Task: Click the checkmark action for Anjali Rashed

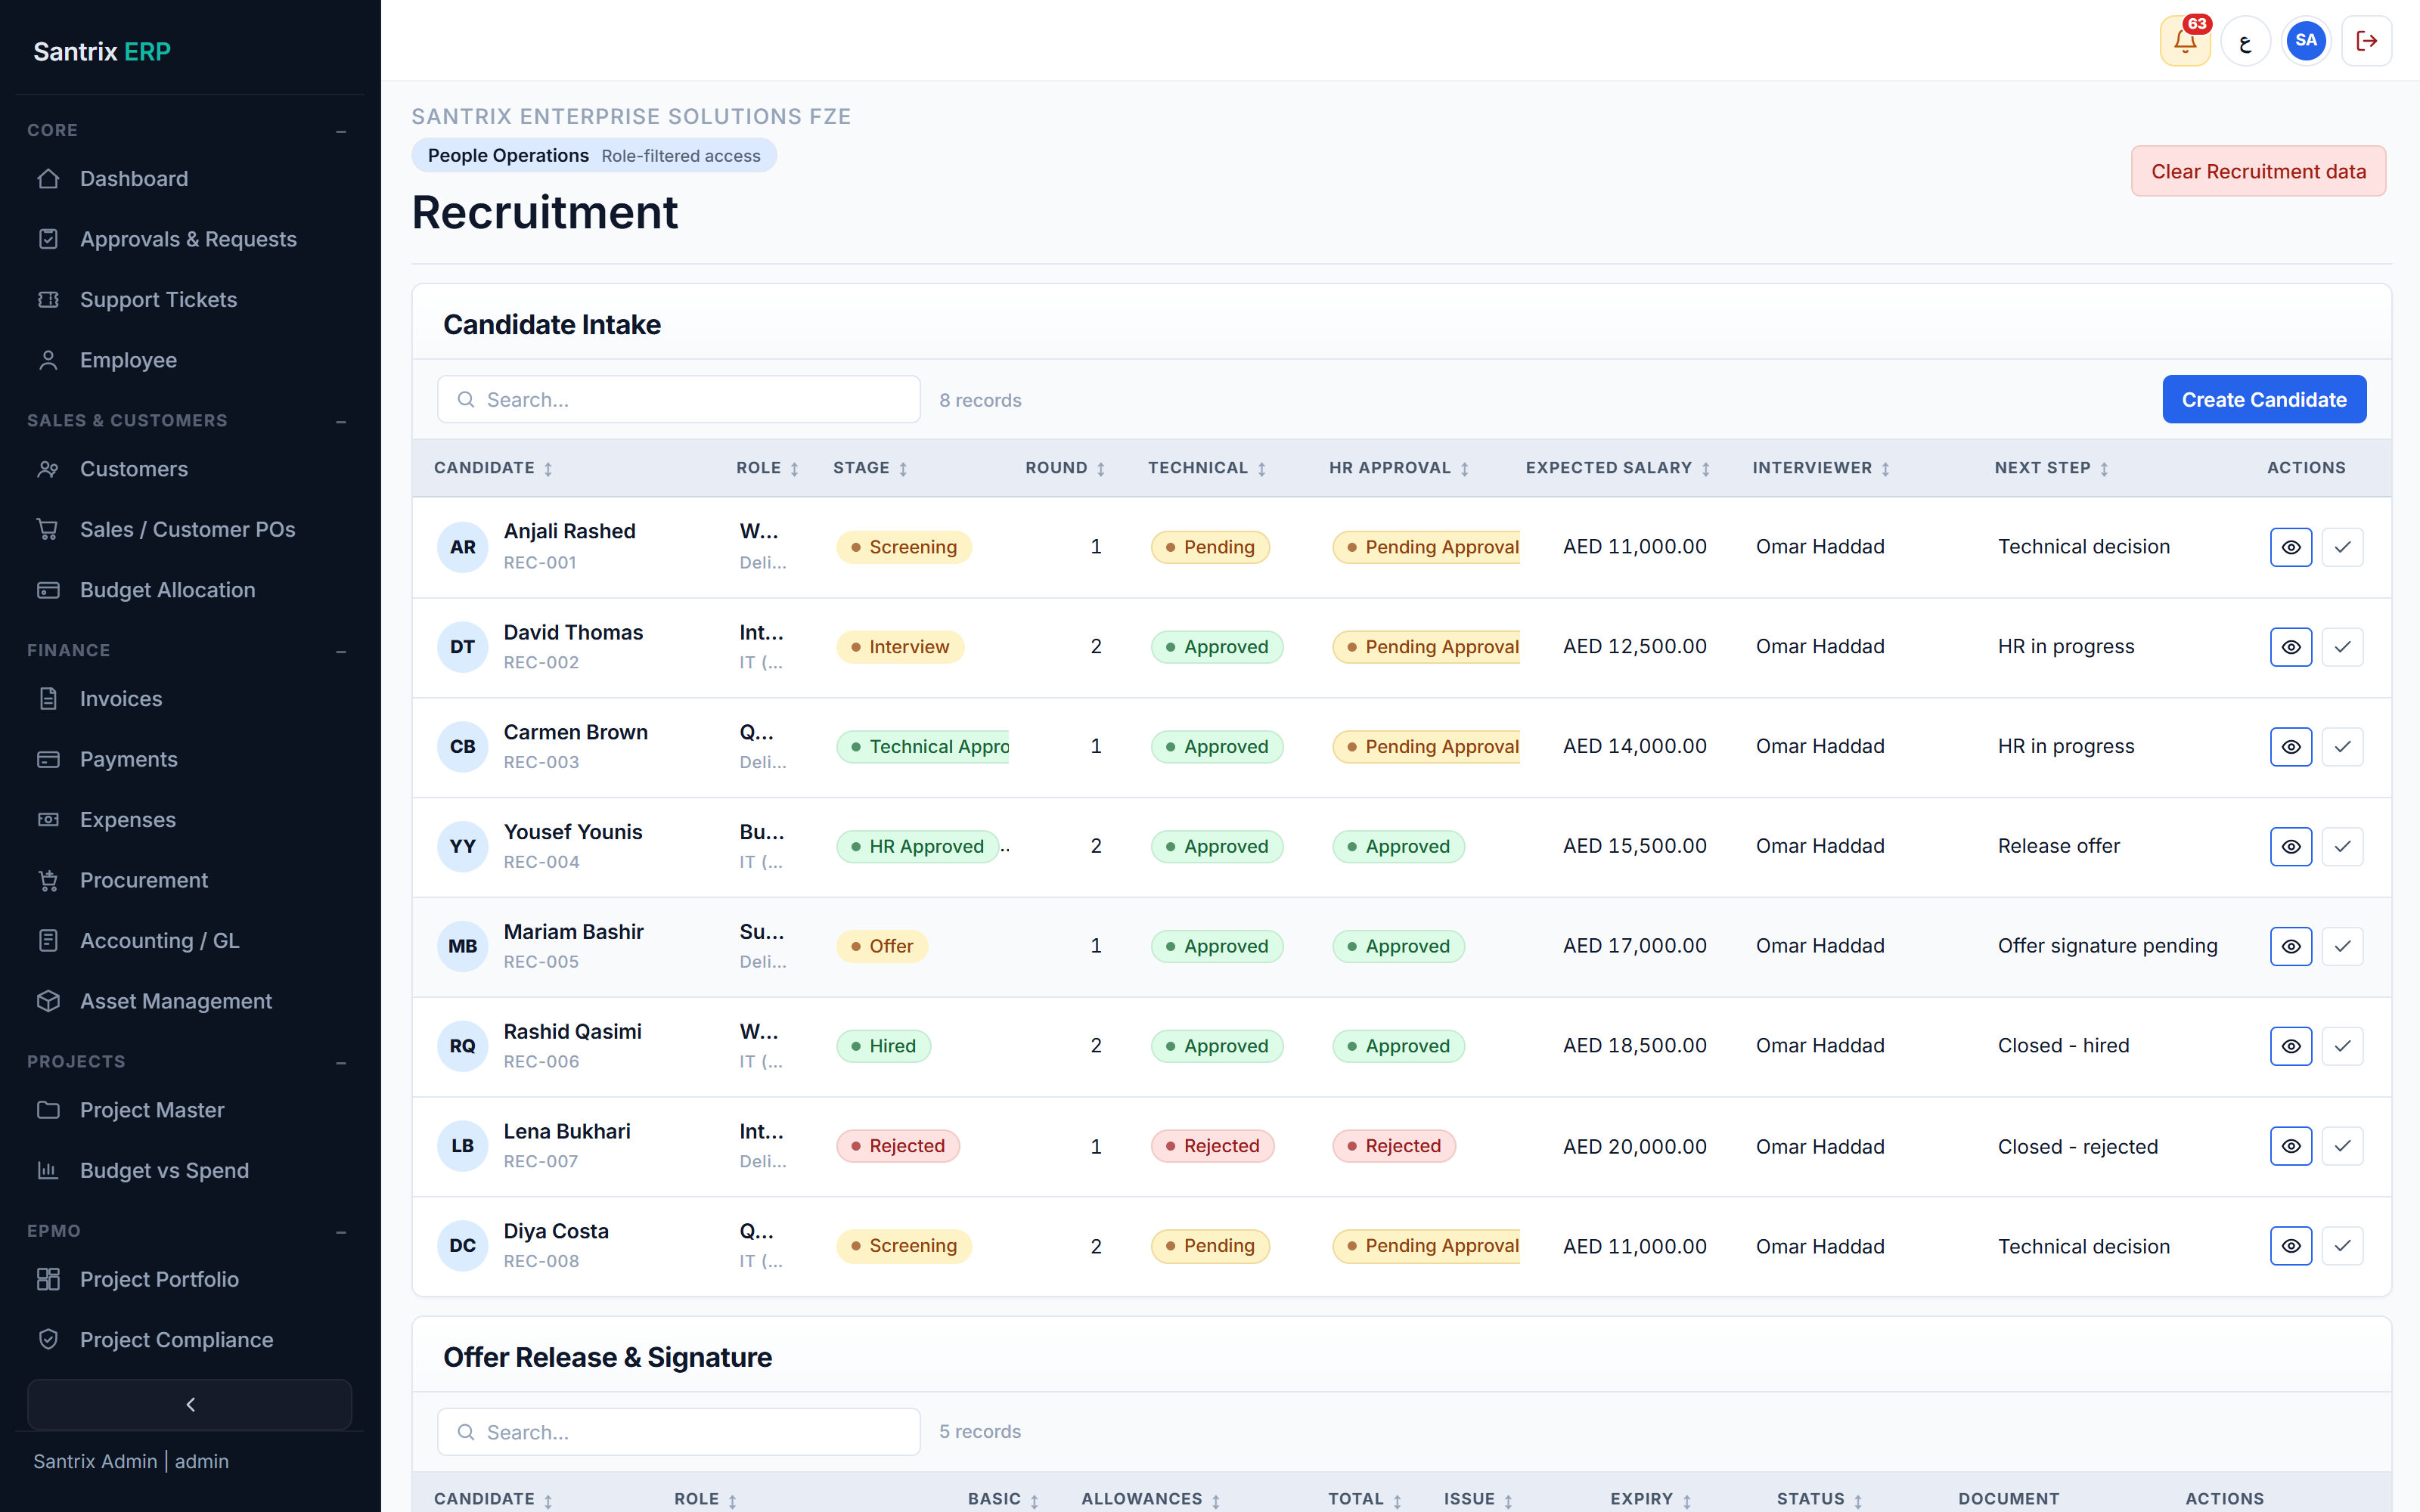Action: (x=2342, y=547)
